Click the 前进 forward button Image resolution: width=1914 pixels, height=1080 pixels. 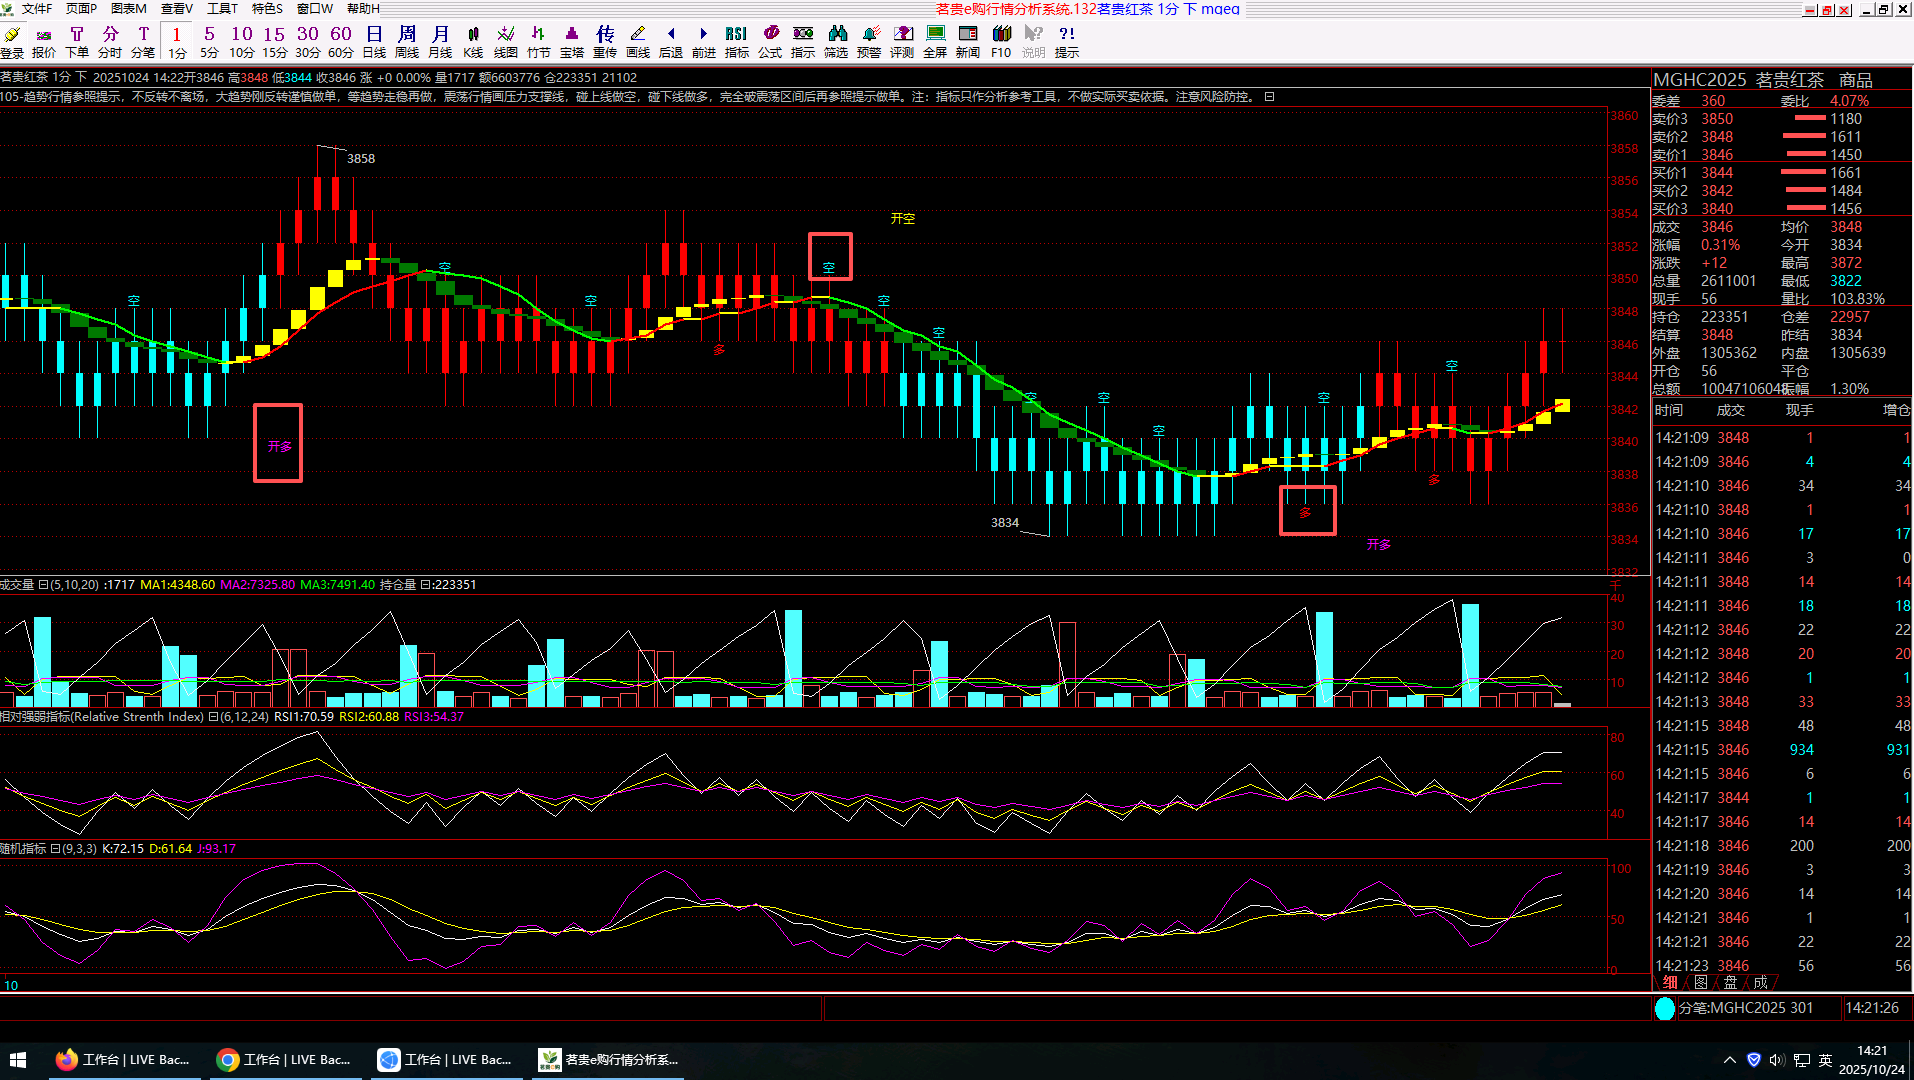pos(703,42)
